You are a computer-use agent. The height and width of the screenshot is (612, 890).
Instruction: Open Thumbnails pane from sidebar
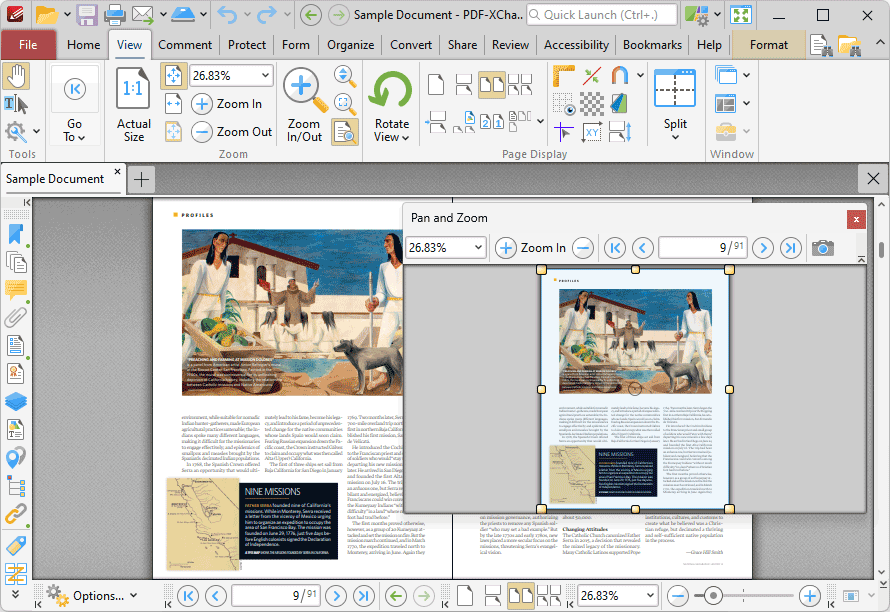pyautogui.click(x=16, y=262)
